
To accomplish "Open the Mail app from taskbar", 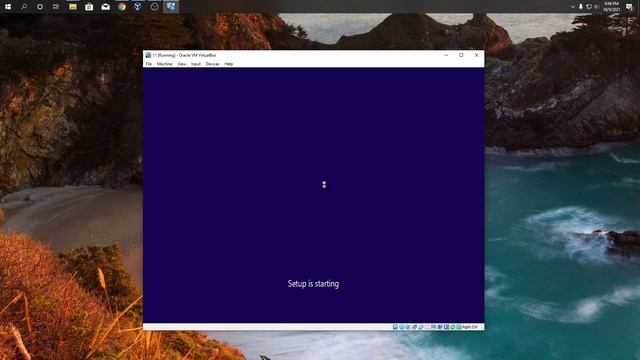I will tap(105, 7).
